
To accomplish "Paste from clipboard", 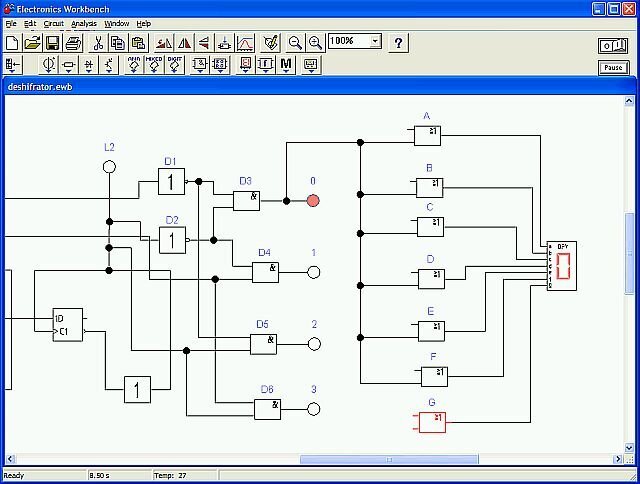I will (x=138, y=42).
